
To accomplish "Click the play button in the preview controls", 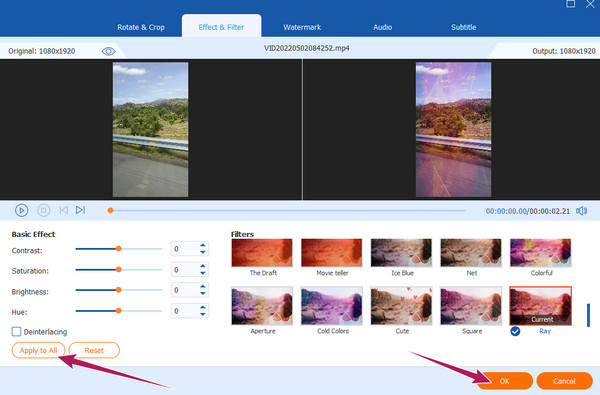I will coord(21,210).
